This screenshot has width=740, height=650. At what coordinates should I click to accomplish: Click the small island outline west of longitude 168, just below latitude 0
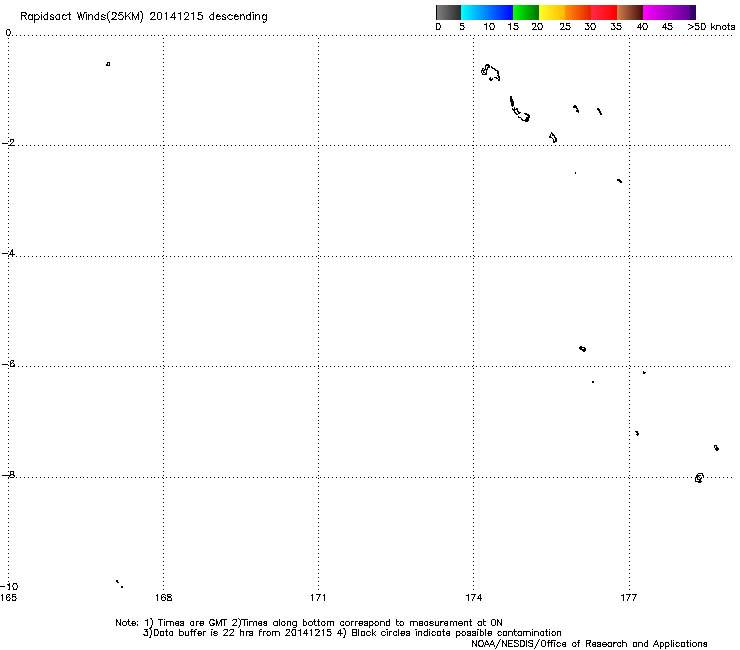pyautogui.click(x=108, y=64)
